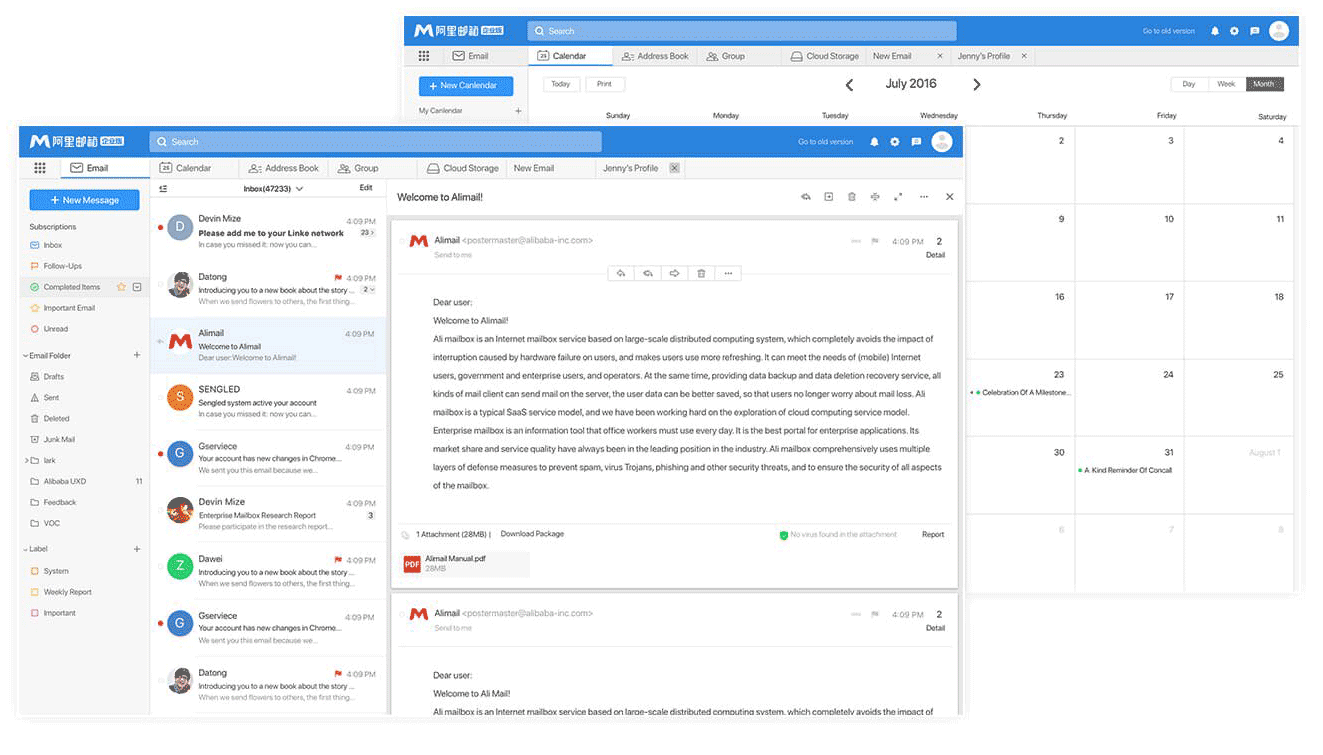Add a new label with the plus icon
Screen dimensions: 1323x755
click(137, 549)
